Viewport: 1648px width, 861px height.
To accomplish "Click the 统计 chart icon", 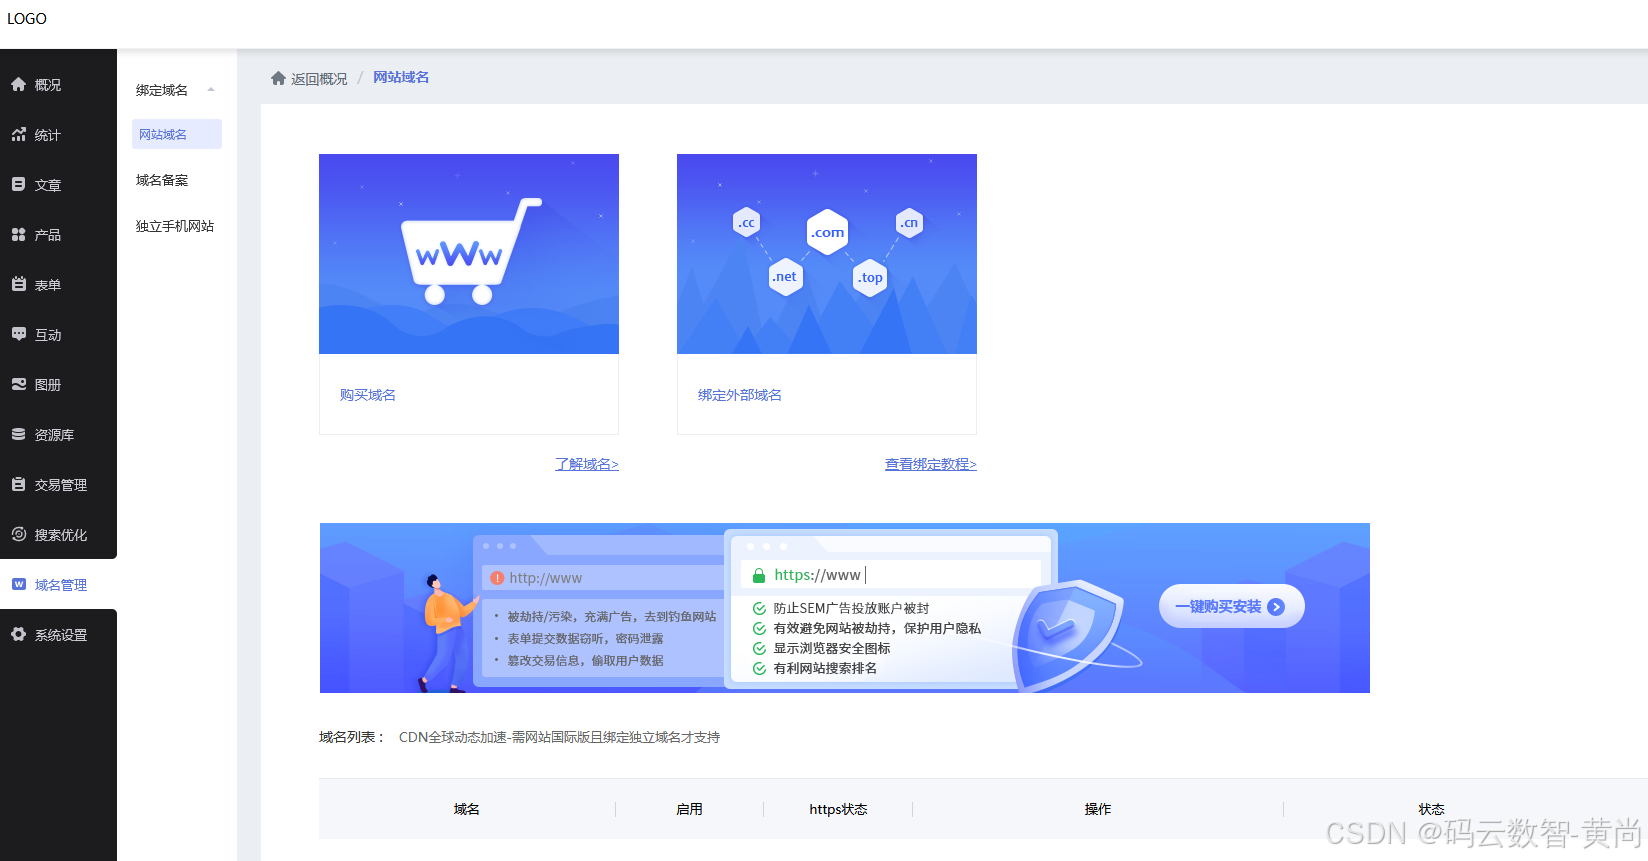I will tap(18, 135).
